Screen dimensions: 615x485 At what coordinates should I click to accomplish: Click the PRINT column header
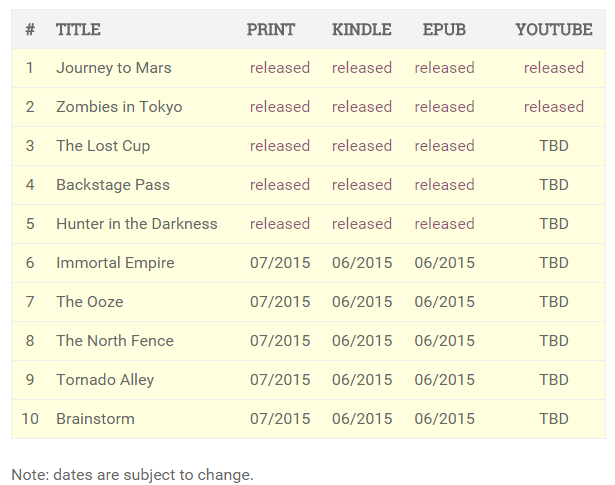(x=271, y=30)
